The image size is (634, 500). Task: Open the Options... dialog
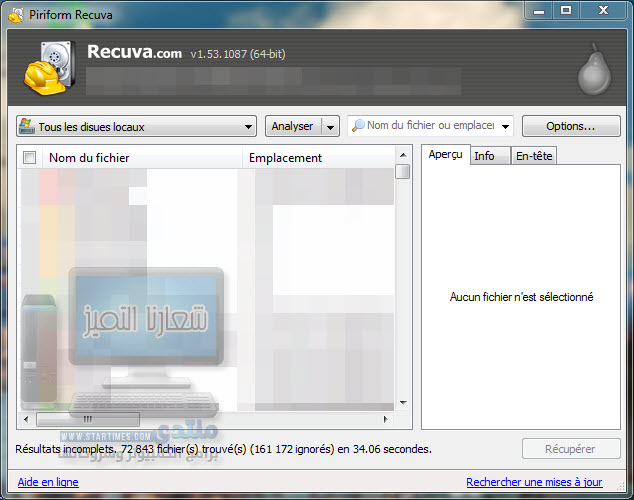(x=571, y=126)
